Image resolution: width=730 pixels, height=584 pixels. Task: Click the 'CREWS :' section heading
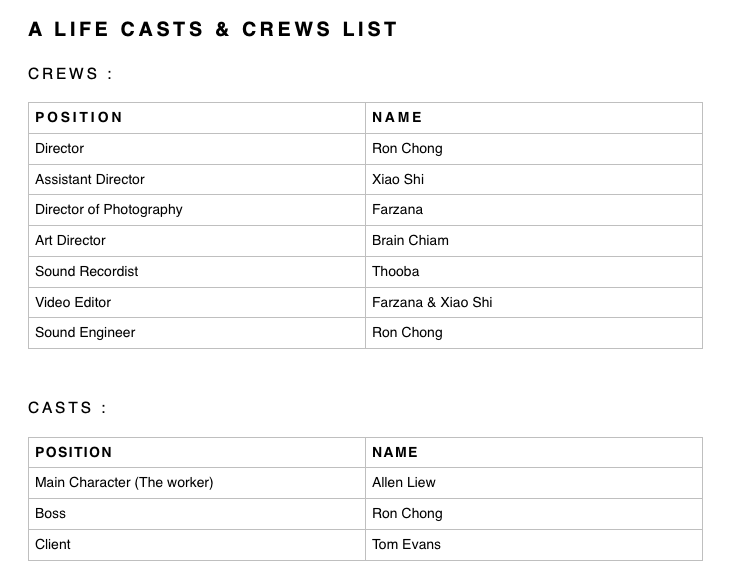point(70,74)
